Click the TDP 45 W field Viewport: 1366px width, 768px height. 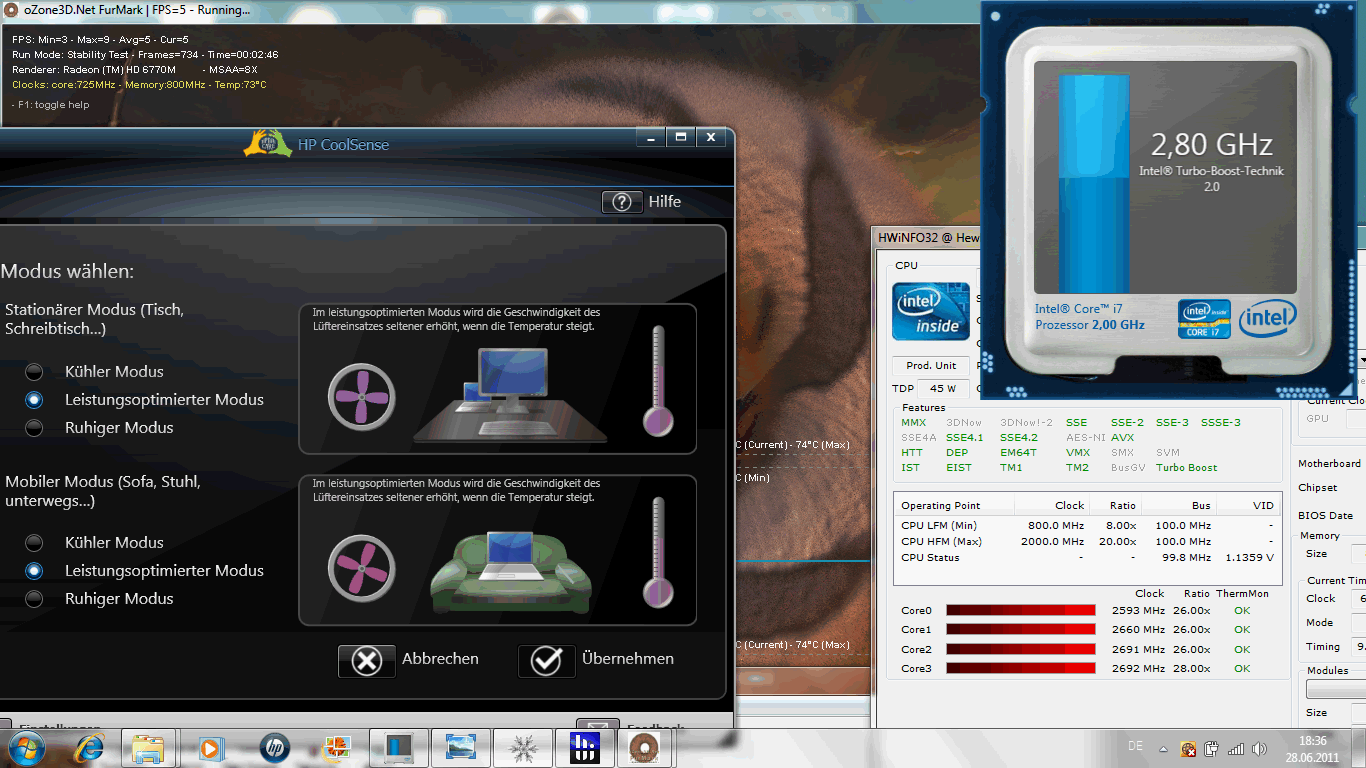943,389
